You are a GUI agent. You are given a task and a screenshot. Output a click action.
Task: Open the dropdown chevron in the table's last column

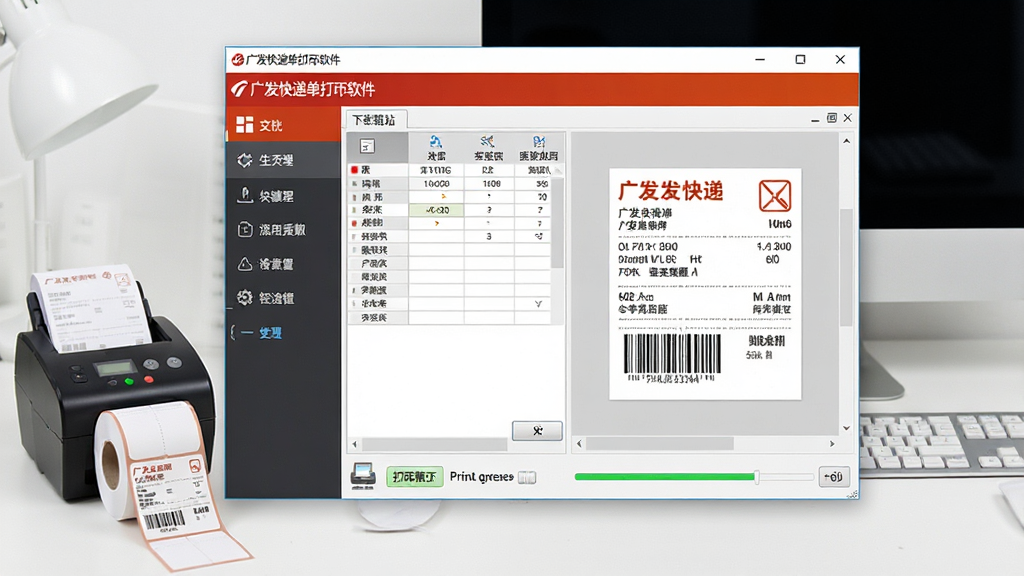point(538,304)
